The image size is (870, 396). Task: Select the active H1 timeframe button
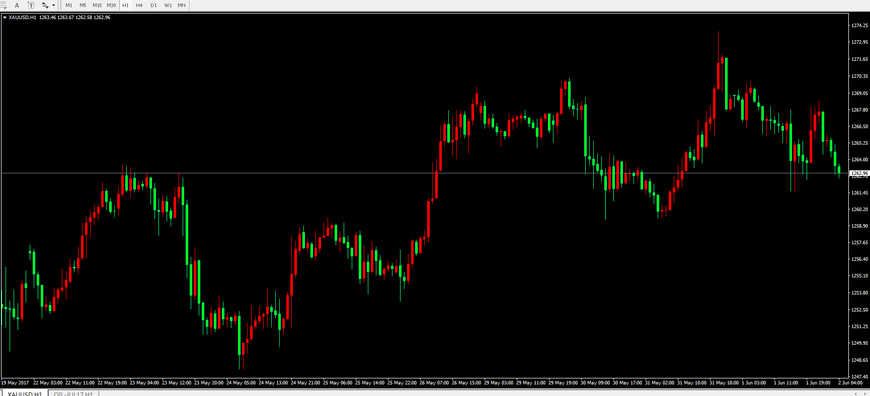(125, 5)
